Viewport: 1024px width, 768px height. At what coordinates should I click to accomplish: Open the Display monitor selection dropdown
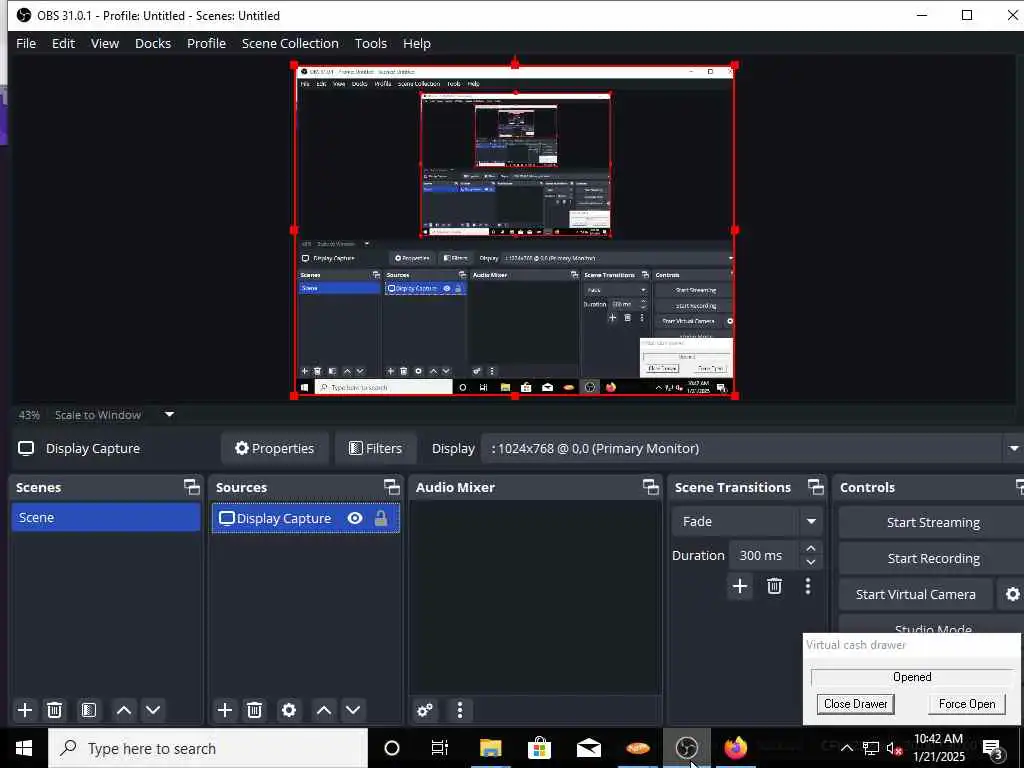(x=1014, y=449)
